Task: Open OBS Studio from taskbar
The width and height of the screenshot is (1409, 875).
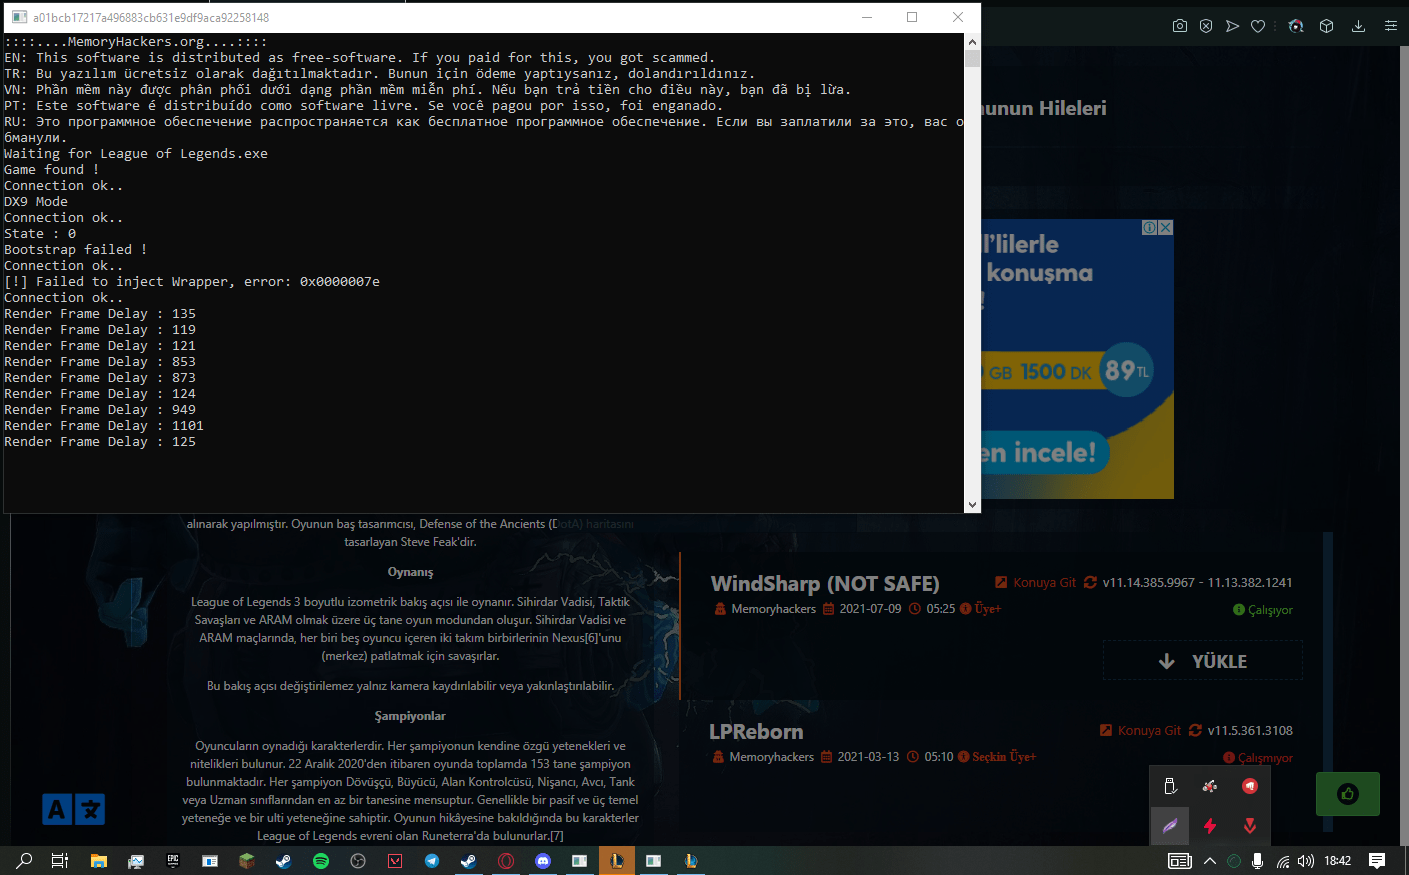Action: [x=358, y=861]
